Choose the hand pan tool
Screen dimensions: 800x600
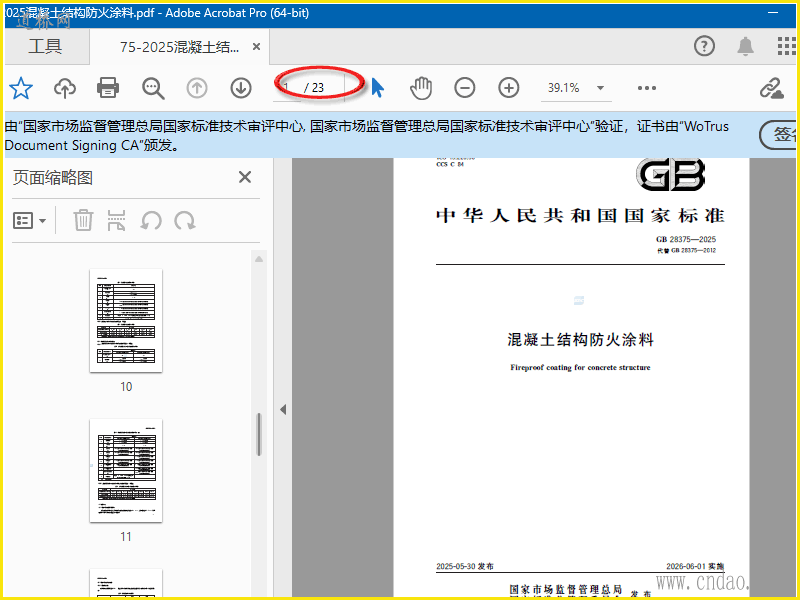pos(421,88)
